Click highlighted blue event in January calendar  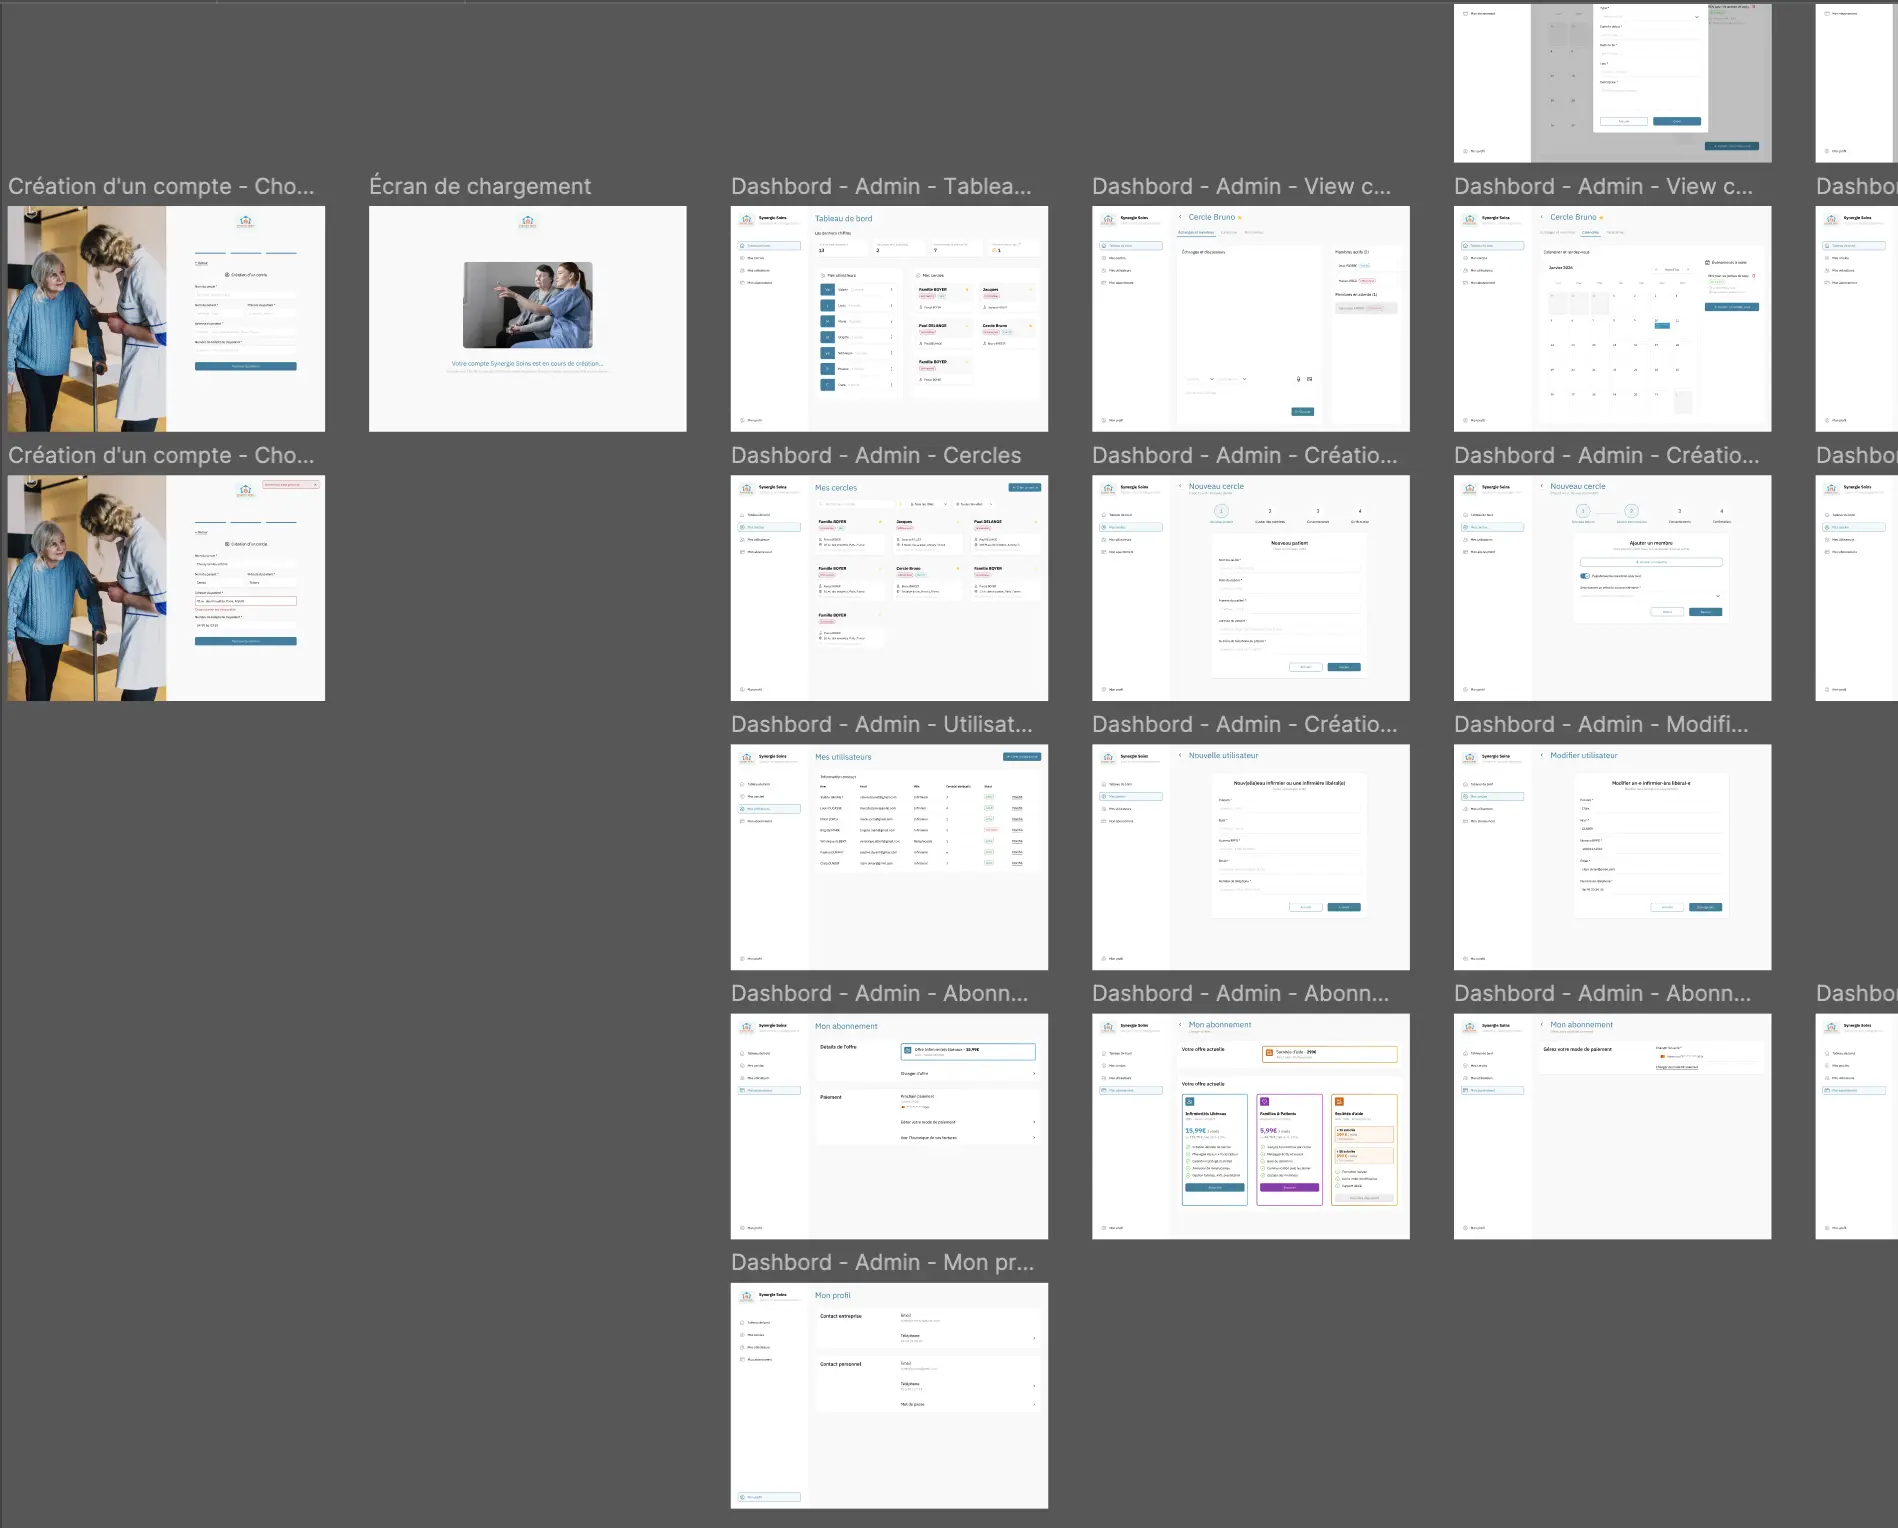tap(1662, 324)
